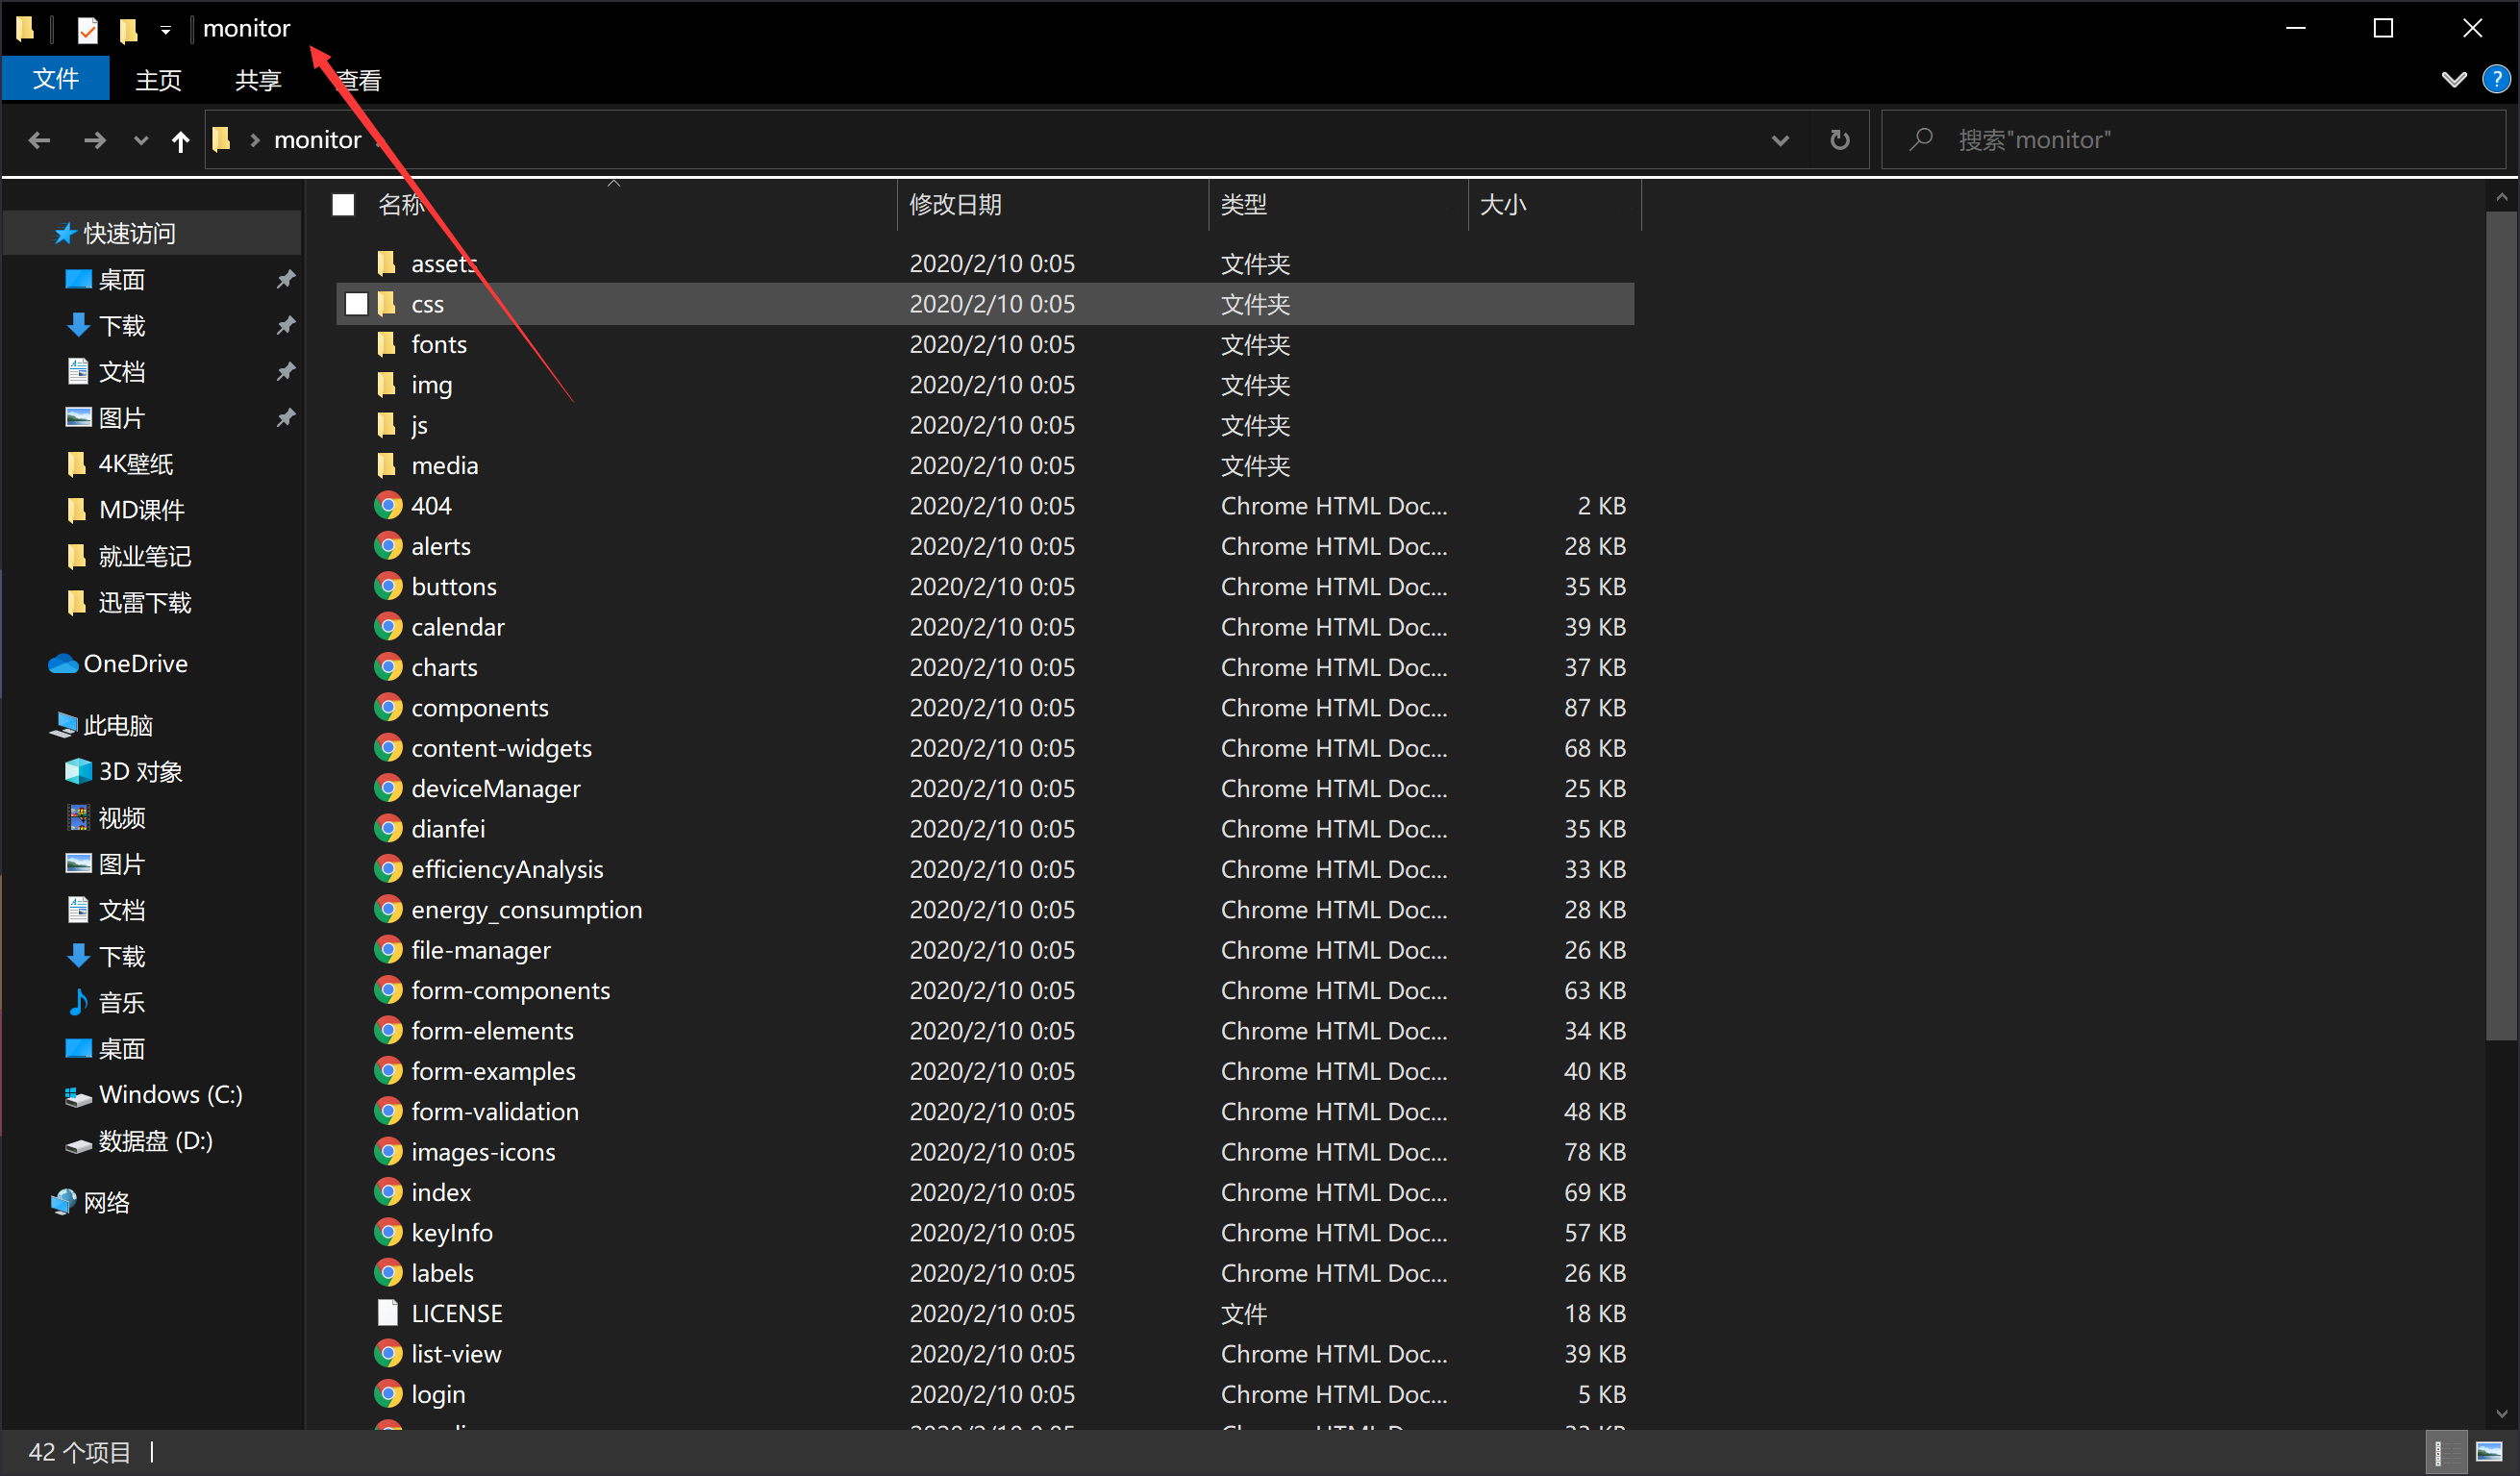Open Help with the question mark icon
Screen dimensions: 2520x1476
(2496, 79)
